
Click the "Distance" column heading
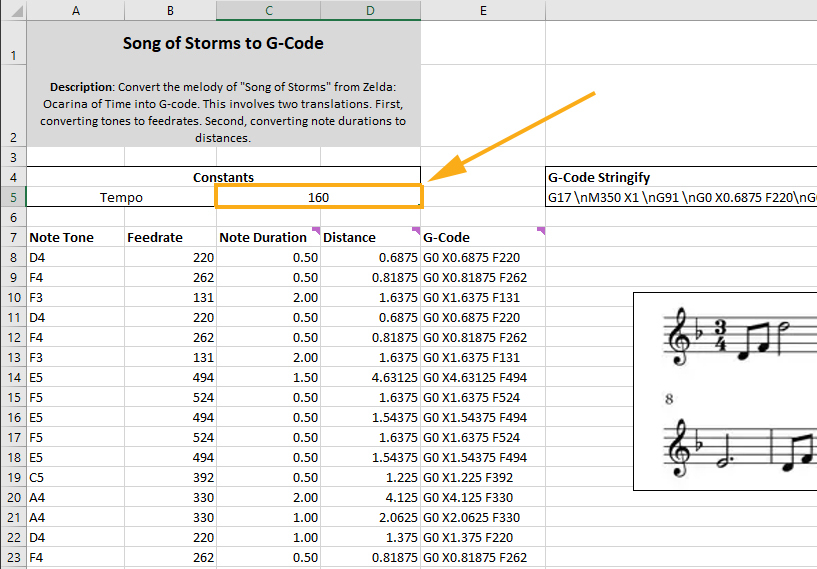point(370,237)
